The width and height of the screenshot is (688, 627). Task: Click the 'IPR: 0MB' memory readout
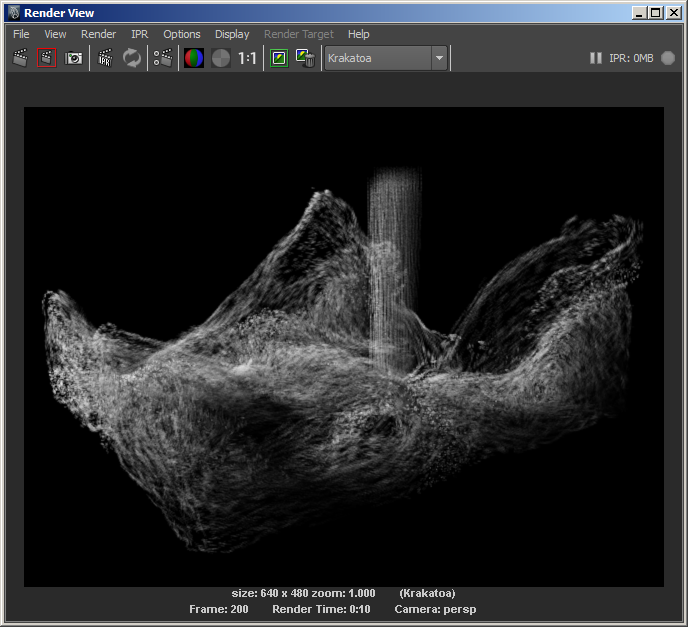(x=631, y=58)
